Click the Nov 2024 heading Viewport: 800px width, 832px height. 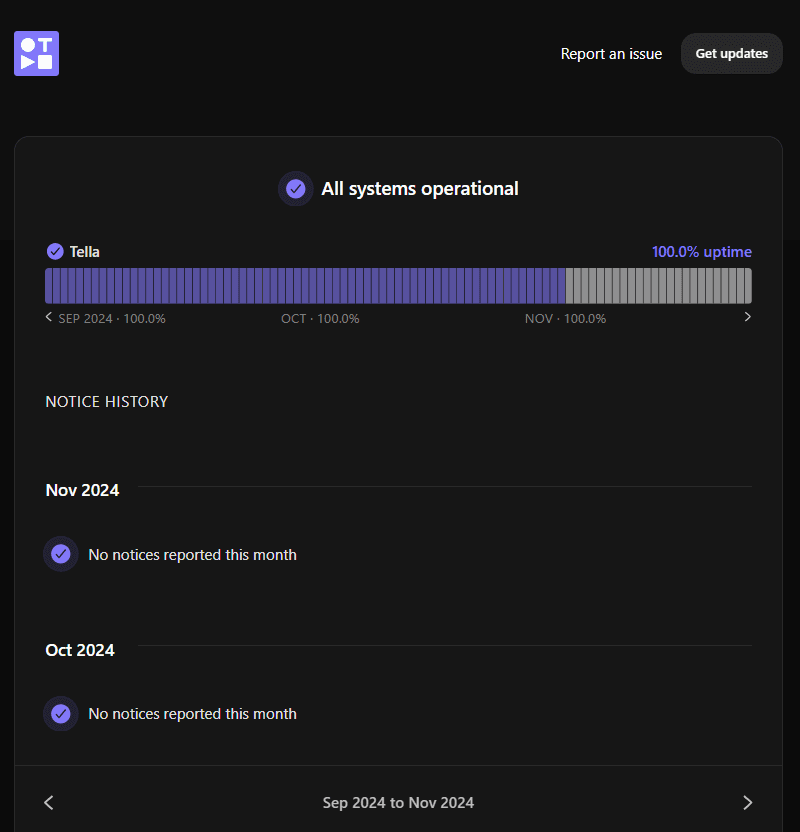pos(82,490)
